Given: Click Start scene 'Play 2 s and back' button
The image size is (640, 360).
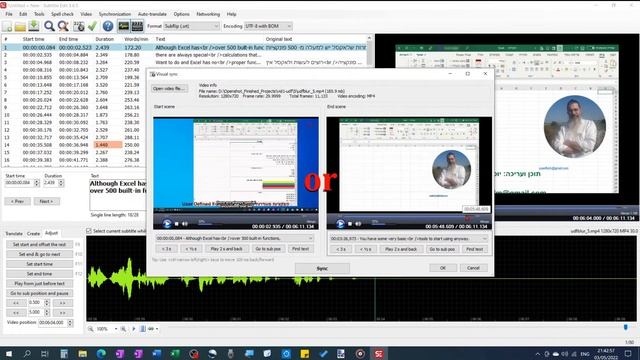Looking at the screenshot, I should pos(227,249).
